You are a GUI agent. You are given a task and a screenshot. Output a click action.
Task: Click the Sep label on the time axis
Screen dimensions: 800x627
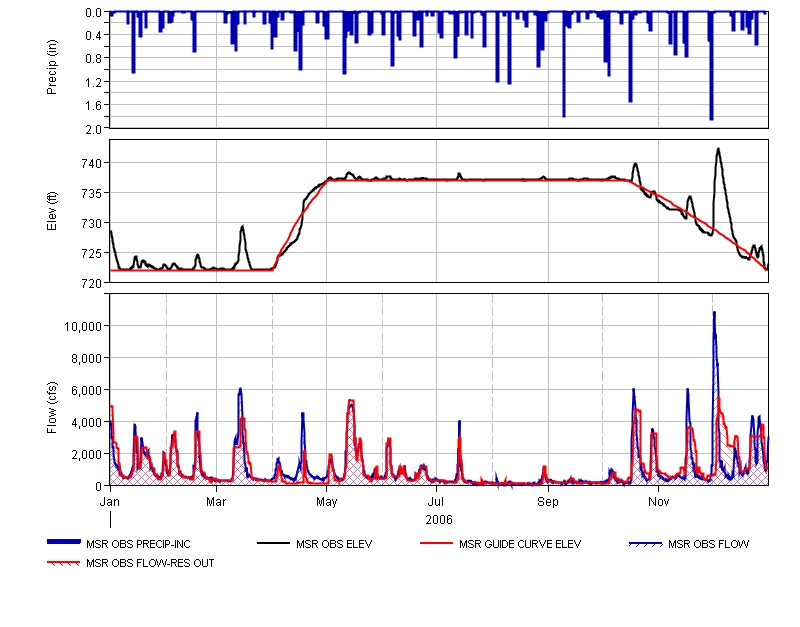(x=548, y=502)
